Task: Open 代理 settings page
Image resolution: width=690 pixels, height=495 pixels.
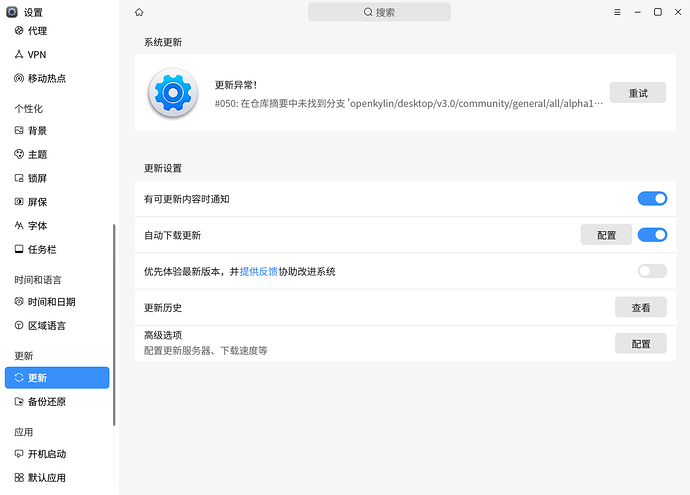Action: (57, 31)
